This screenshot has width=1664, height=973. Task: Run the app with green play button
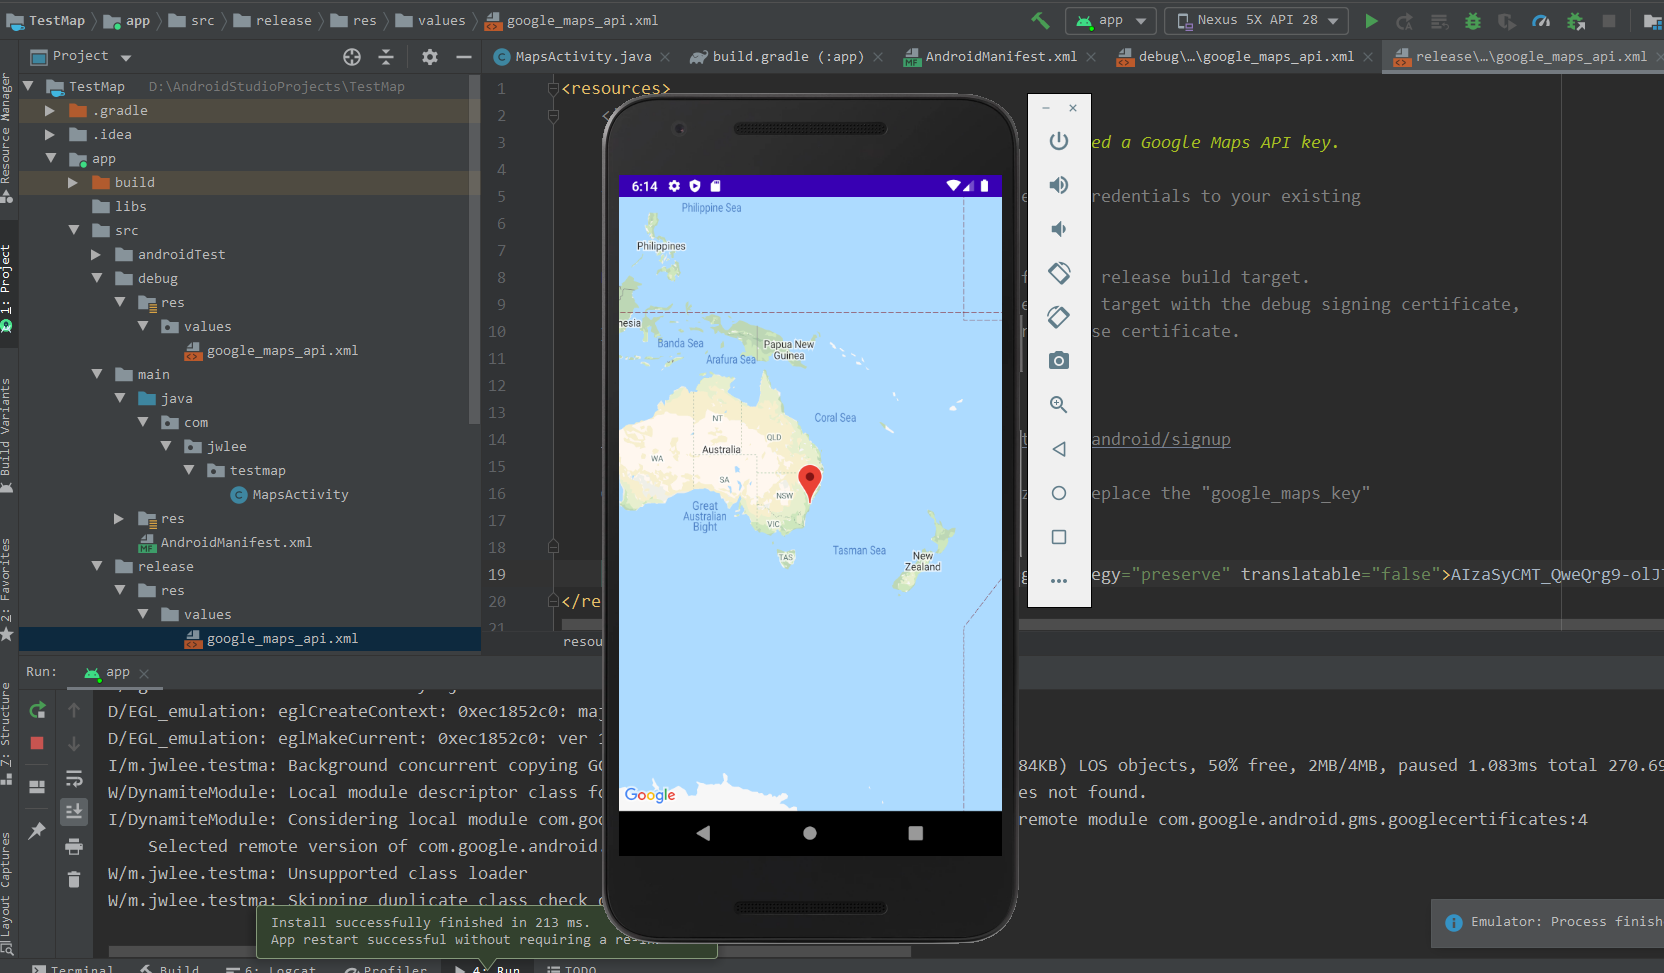click(1372, 20)
